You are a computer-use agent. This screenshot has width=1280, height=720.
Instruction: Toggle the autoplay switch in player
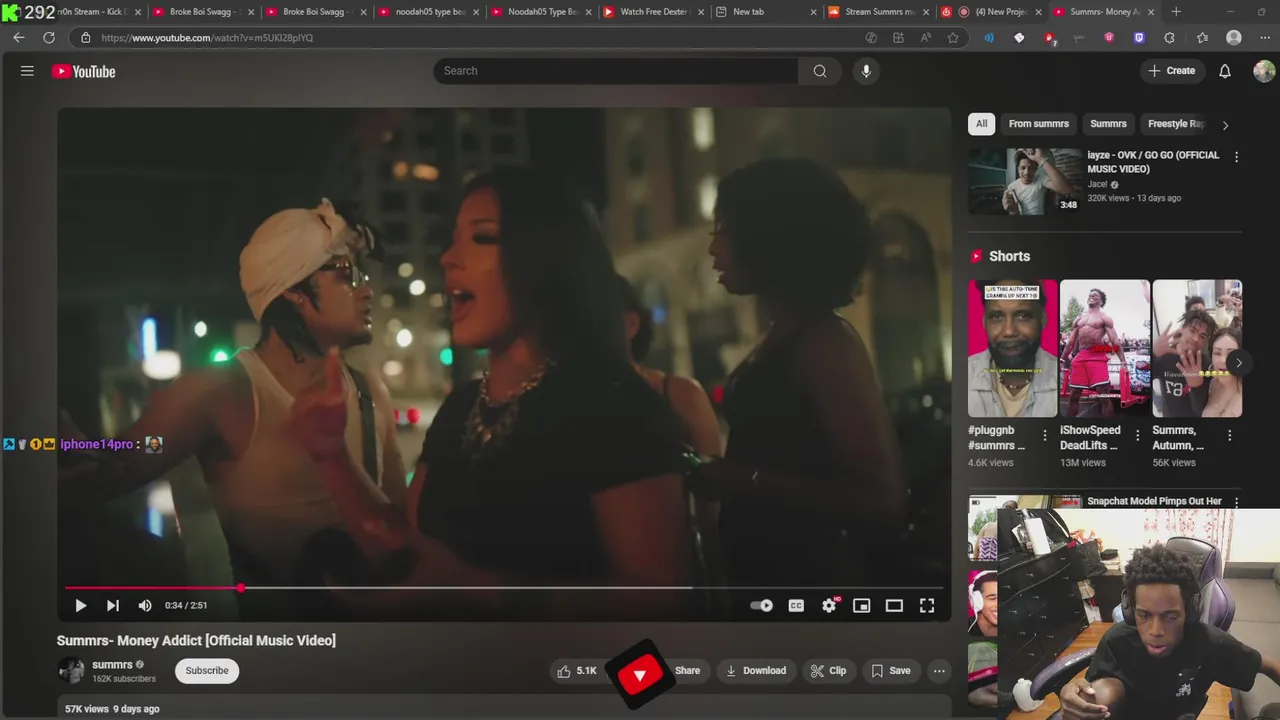tap(762, 605)
